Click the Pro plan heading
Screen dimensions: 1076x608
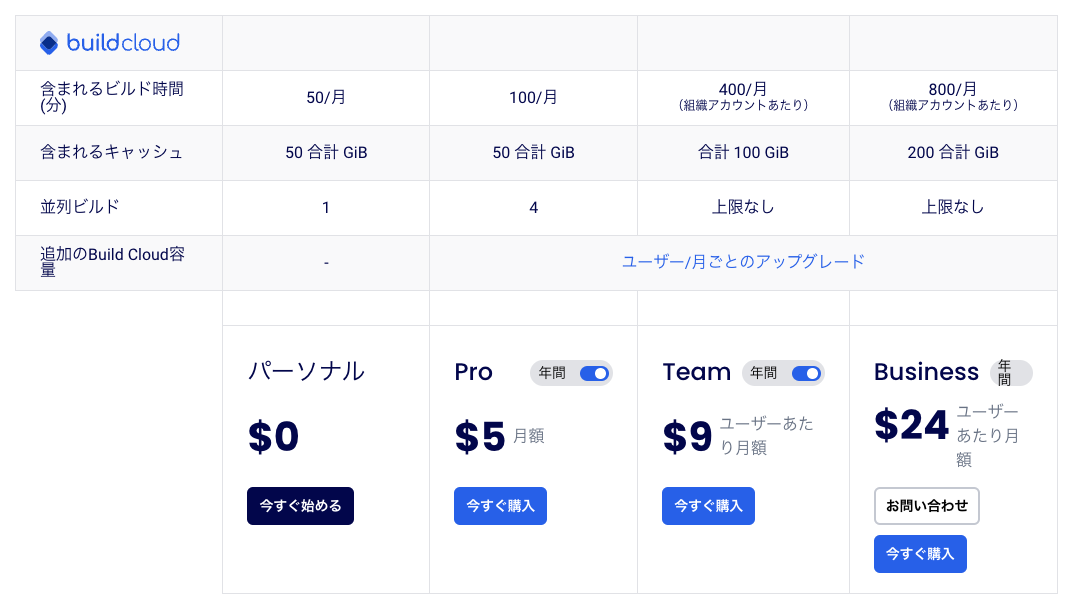pyautogui.click(x=474, y=372)
